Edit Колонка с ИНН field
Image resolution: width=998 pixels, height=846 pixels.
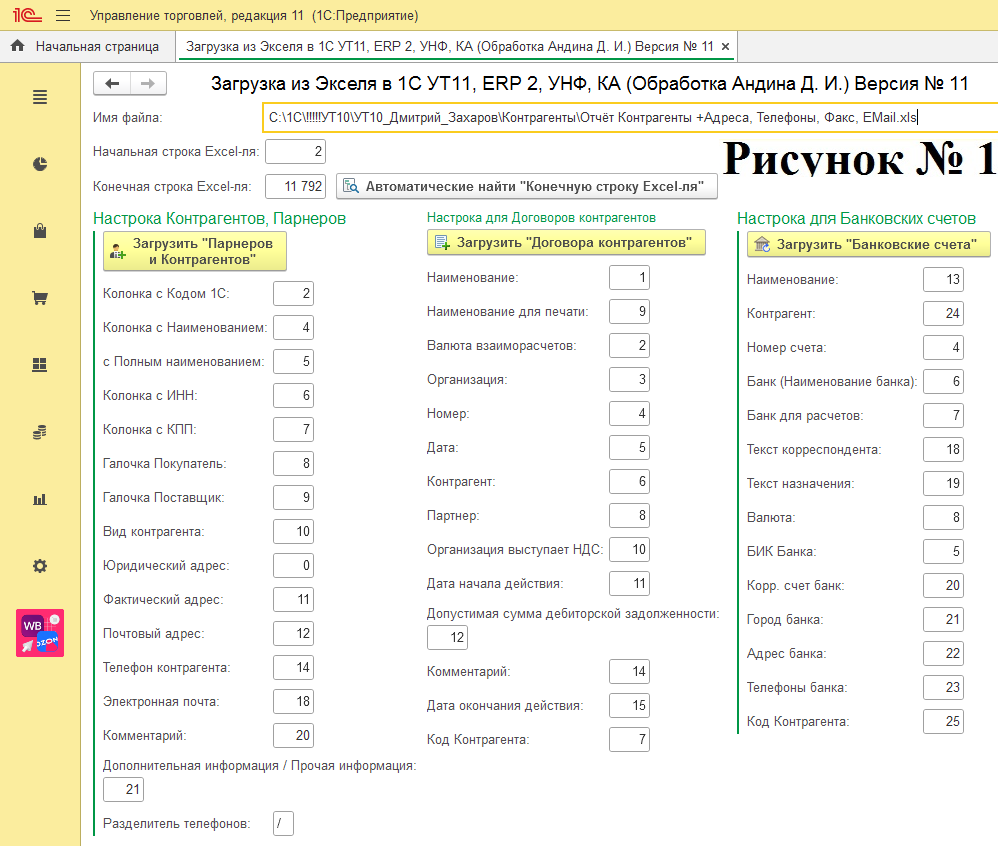(293, 395)
